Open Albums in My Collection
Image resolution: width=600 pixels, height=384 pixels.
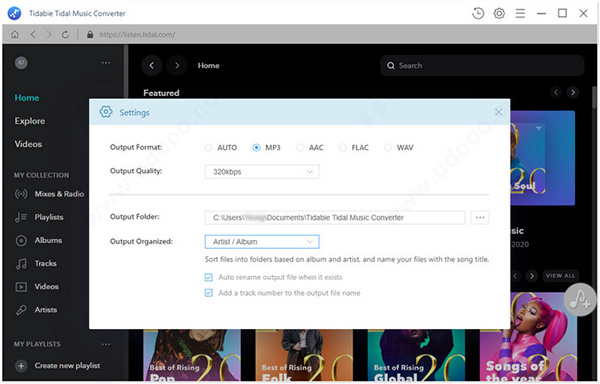38,240
